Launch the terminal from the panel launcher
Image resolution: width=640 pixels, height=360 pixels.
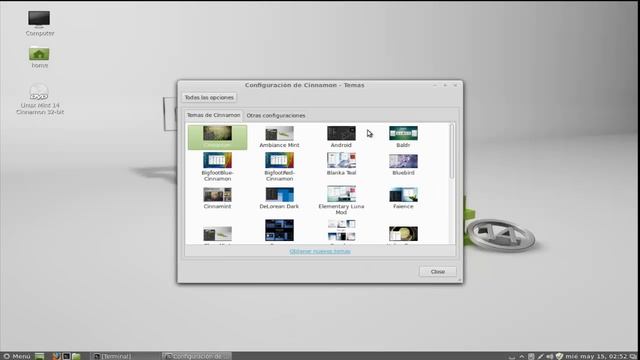point(66,356)
